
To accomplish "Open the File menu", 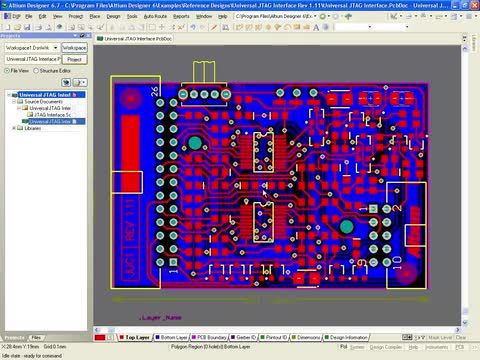I will pyautogui.click(x=29, y=16).
